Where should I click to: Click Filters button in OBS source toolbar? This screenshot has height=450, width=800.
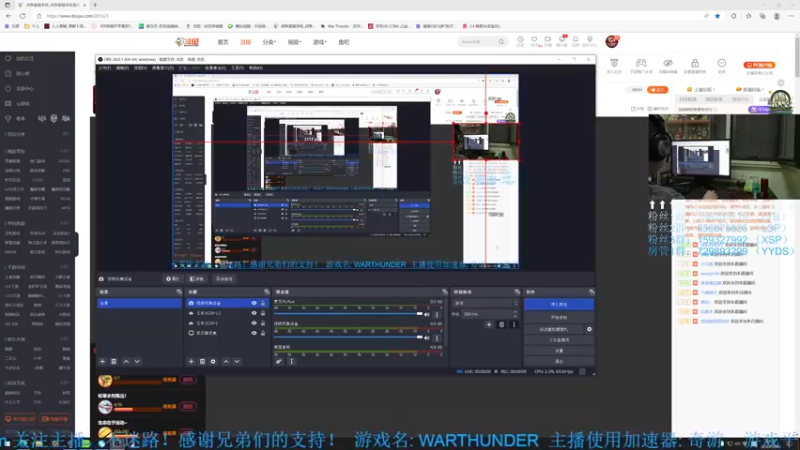196,279
